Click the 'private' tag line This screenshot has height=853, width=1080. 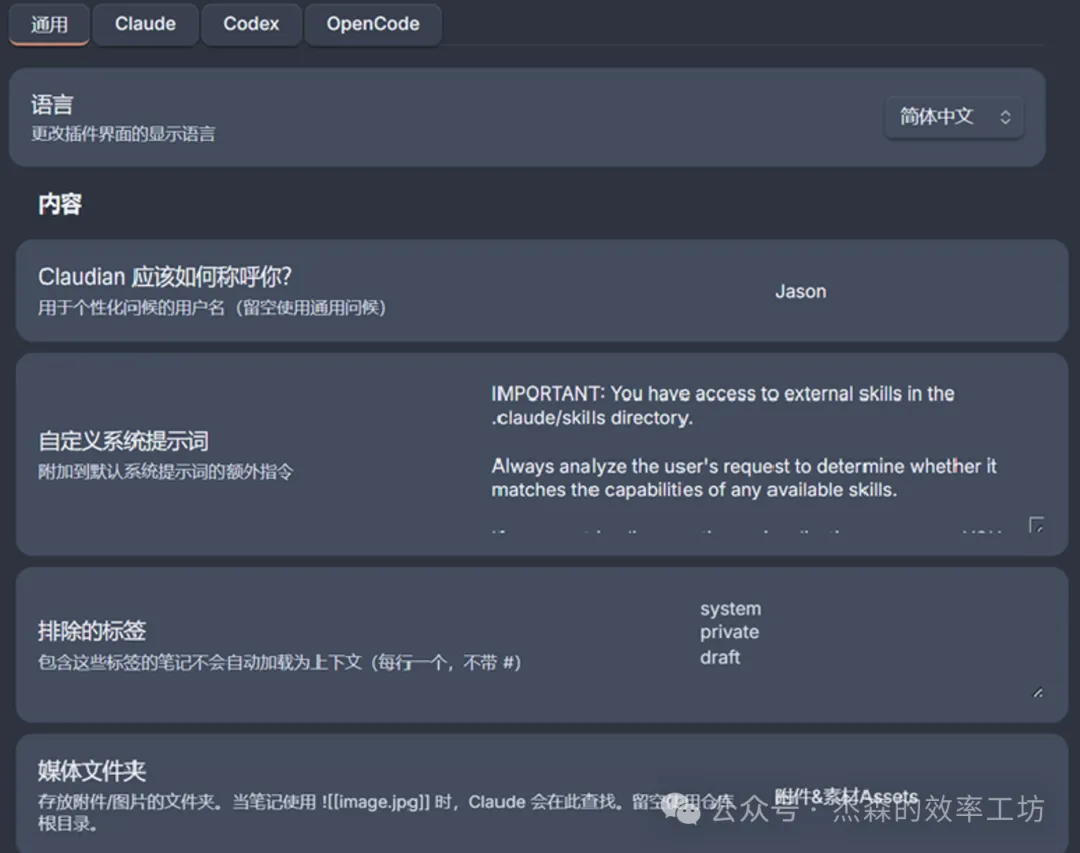point(729,633)
